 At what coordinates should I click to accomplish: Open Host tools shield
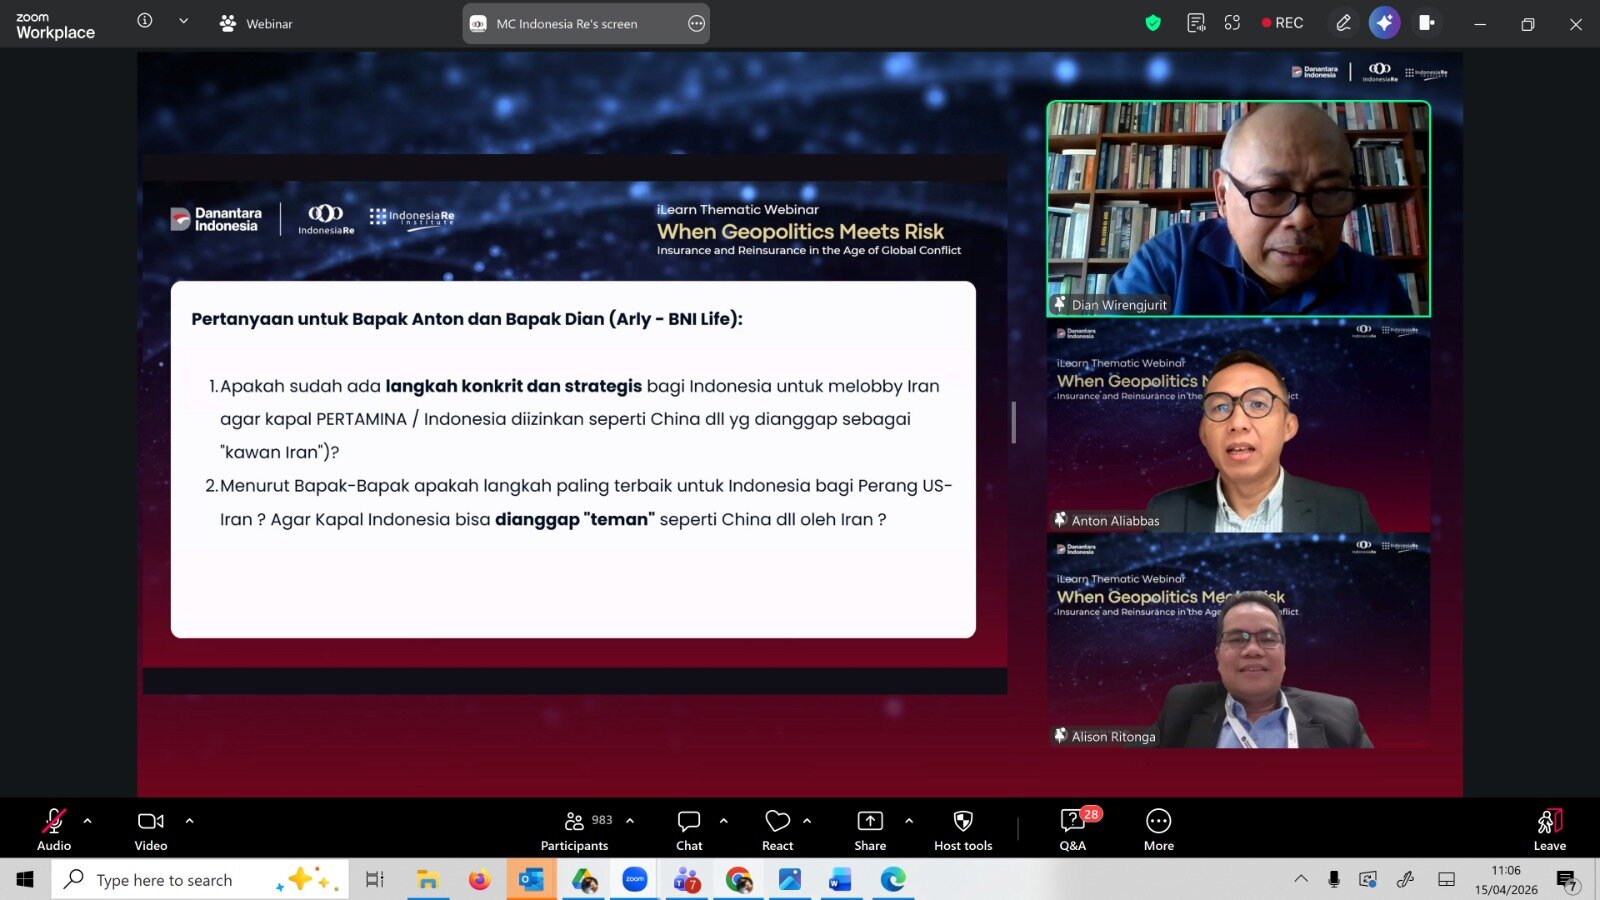point(963,829)
